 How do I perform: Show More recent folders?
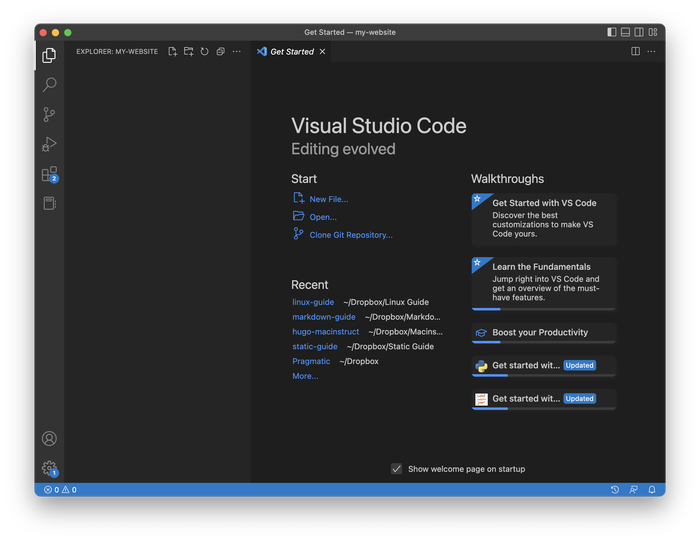pyautogui.click(x=305, y=376)
